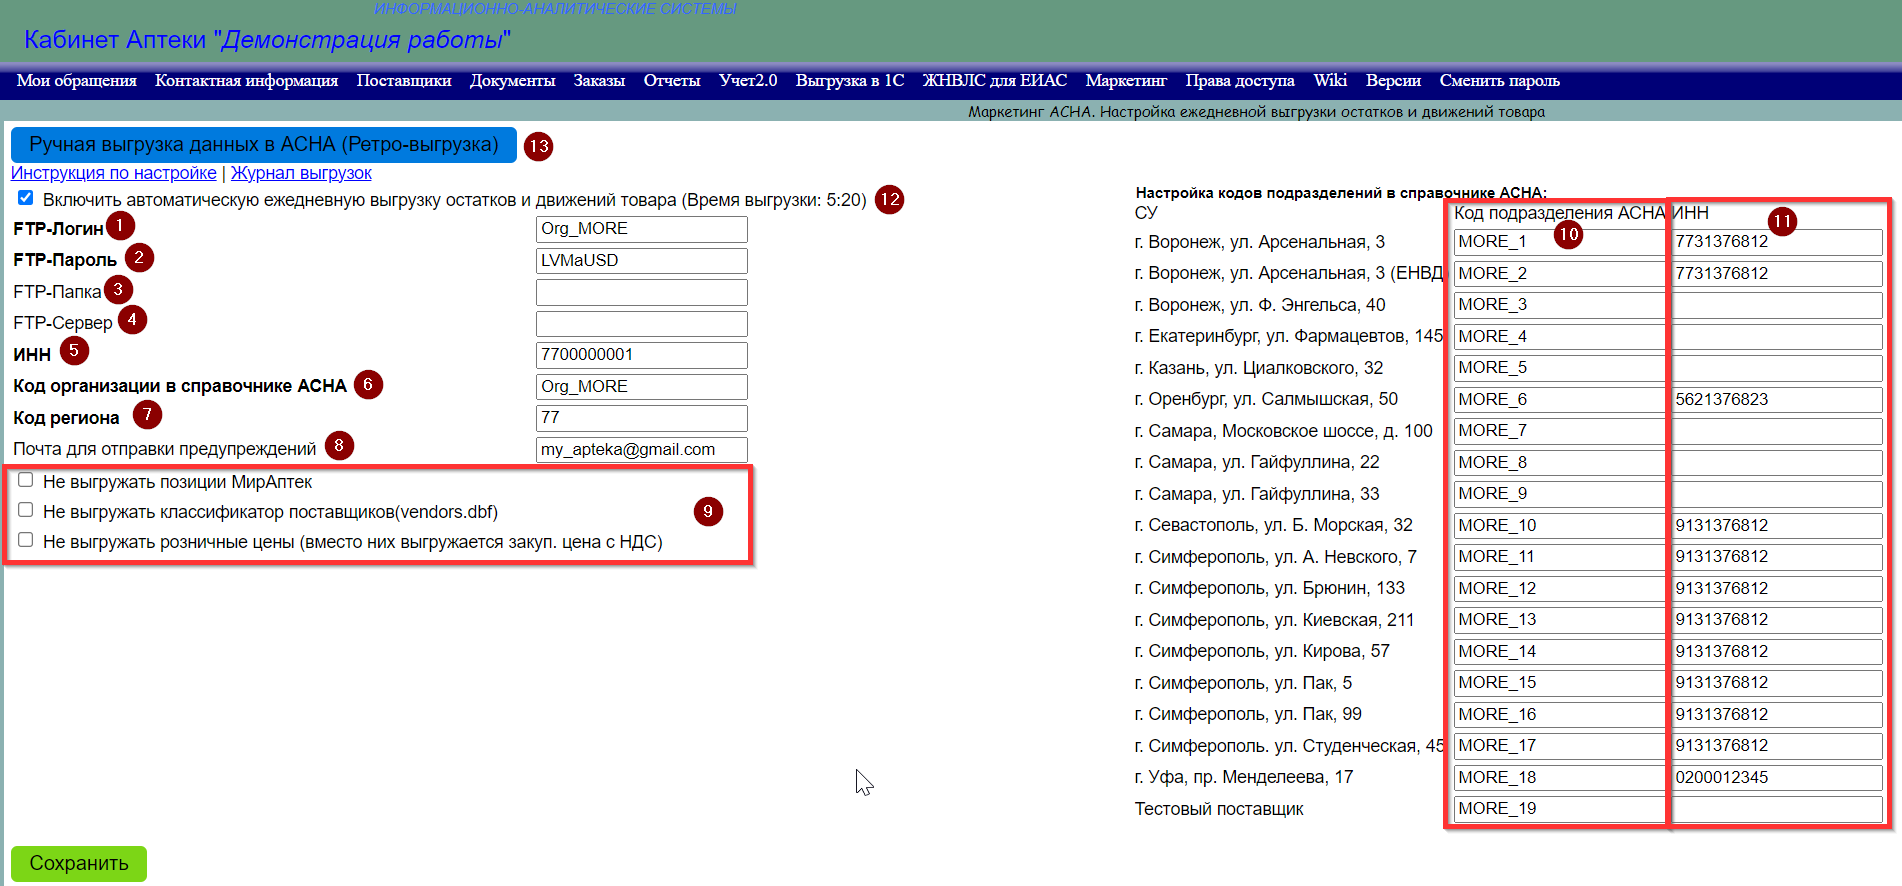This screenshot has height=886, width=1902.
Task: Open the Журнал выгрузок link
Action: (301, 173)
